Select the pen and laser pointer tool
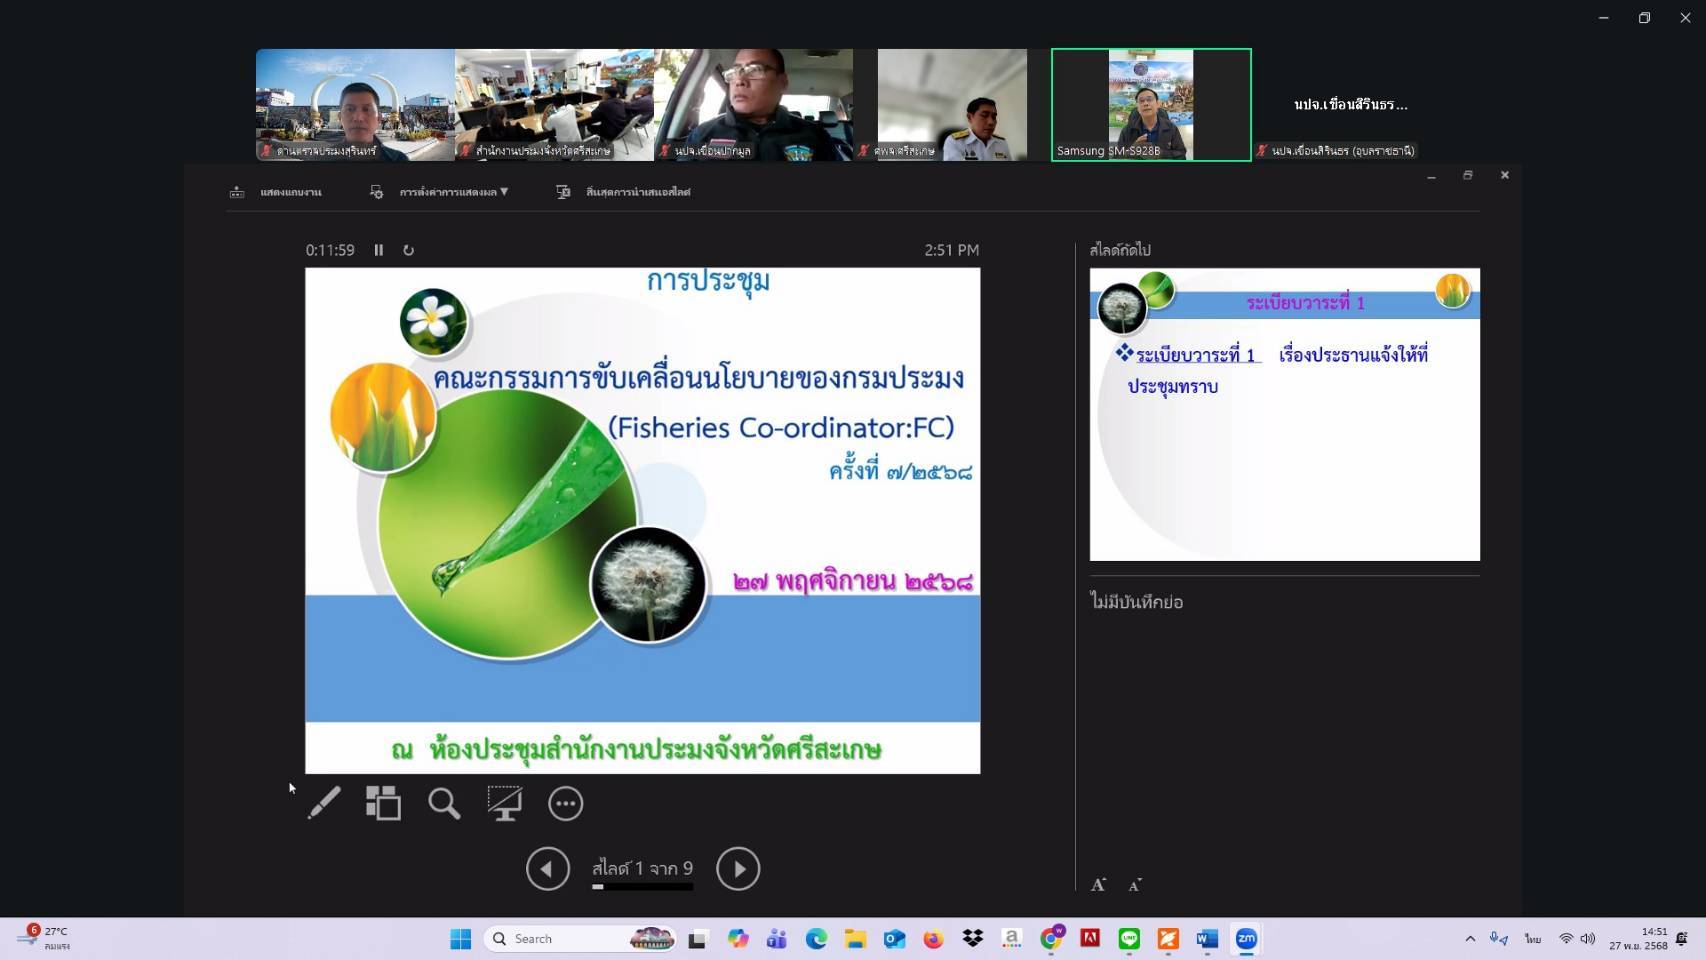 324,803
